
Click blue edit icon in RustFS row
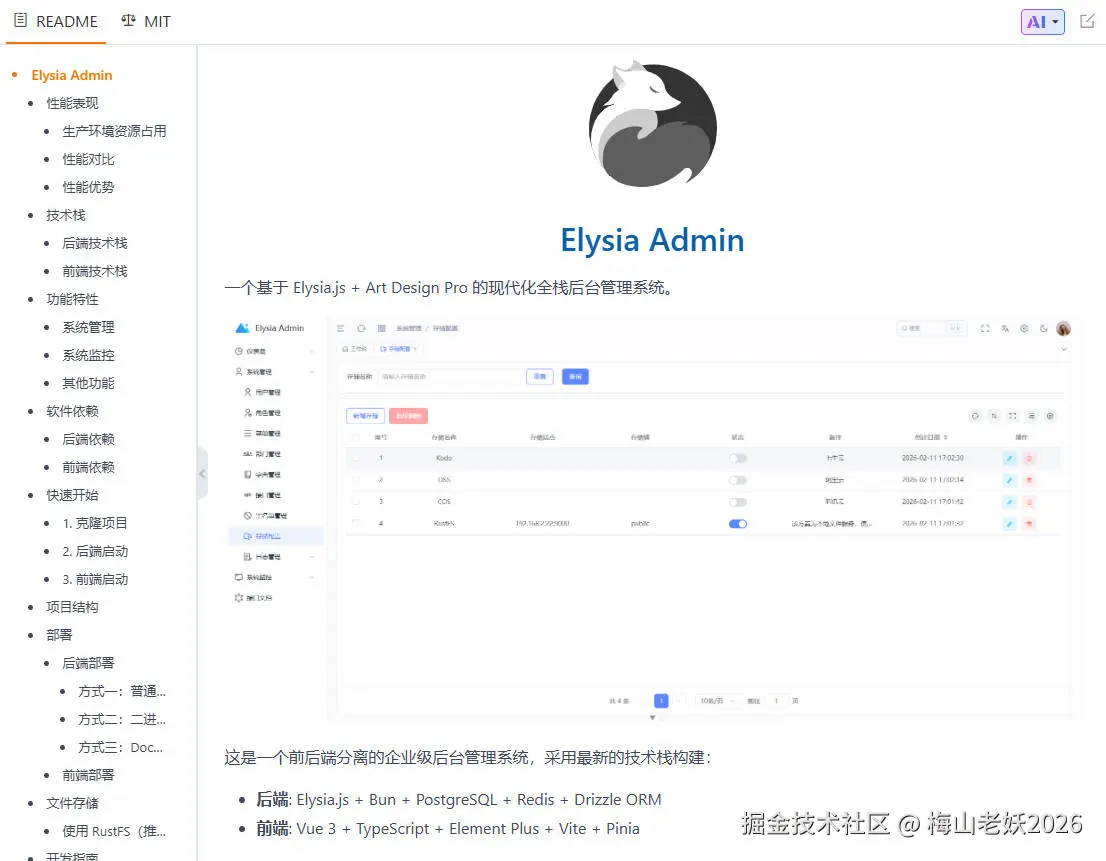(1009, 524)
